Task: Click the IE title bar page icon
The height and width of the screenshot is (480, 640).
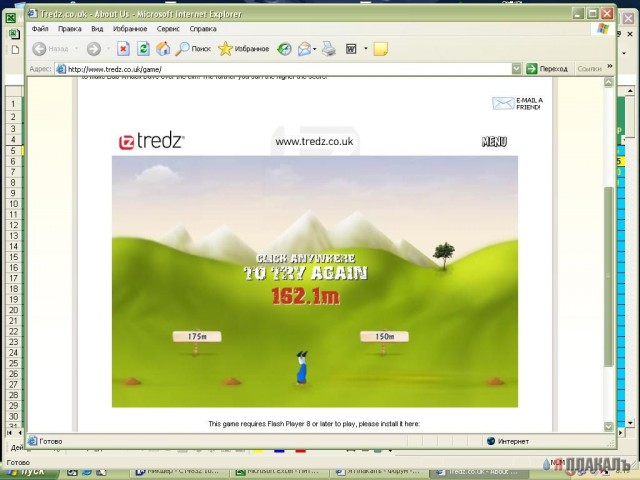Action: (x=32, y=13)
